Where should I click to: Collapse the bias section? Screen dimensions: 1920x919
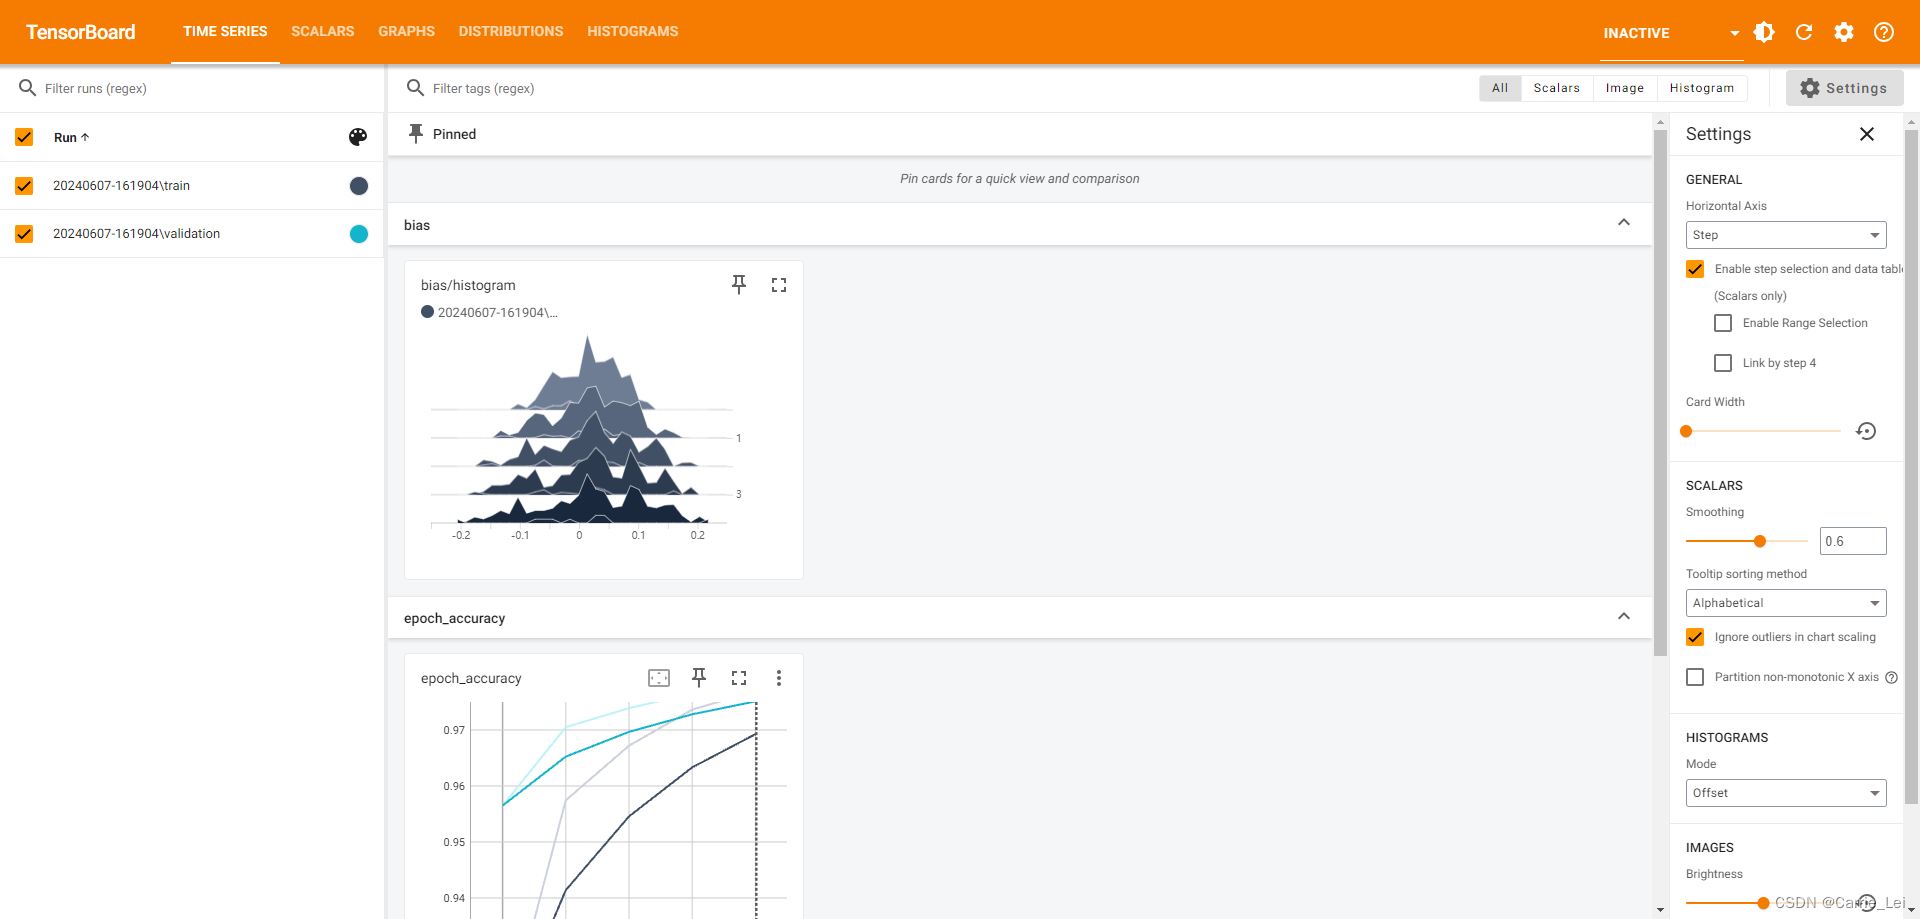click(x=1624, y=223)
